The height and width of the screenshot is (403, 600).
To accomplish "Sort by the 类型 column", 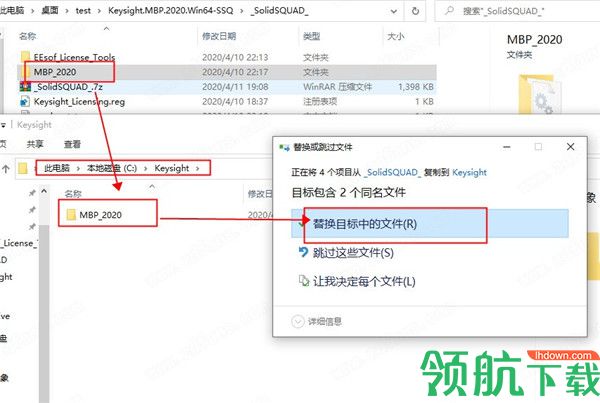I will 311,36.
